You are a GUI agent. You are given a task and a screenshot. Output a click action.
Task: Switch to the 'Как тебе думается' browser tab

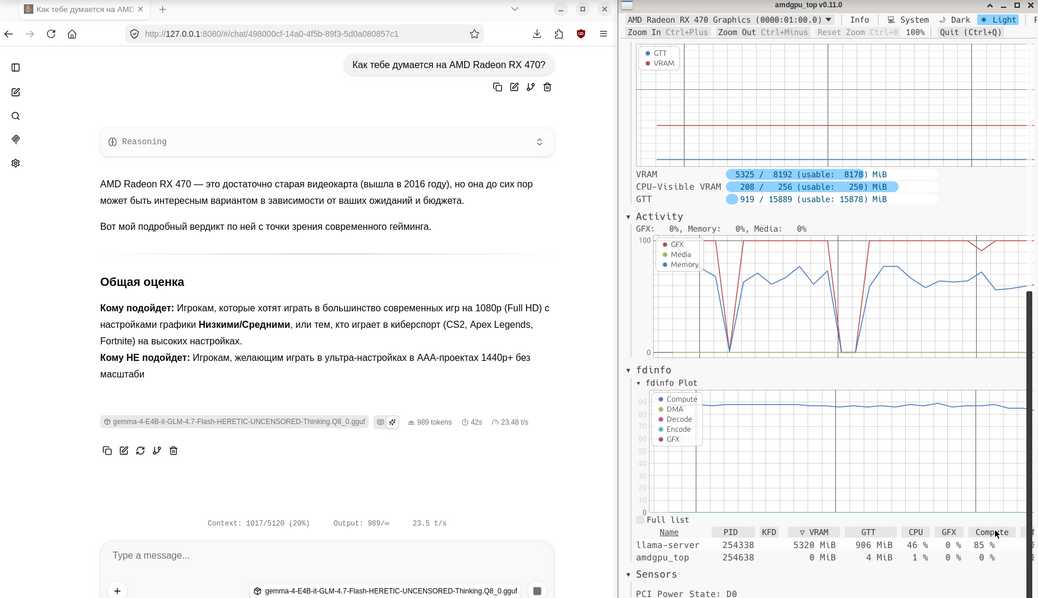click(x=83, y=9)
